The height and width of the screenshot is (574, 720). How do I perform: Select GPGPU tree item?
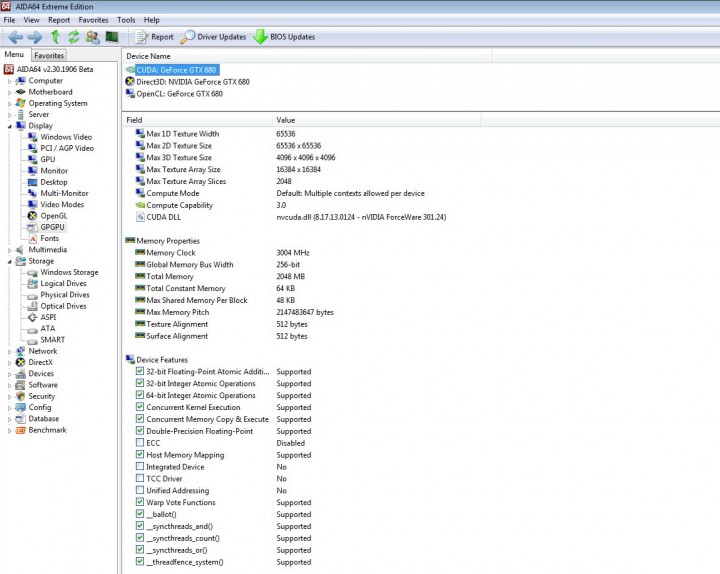52,227
